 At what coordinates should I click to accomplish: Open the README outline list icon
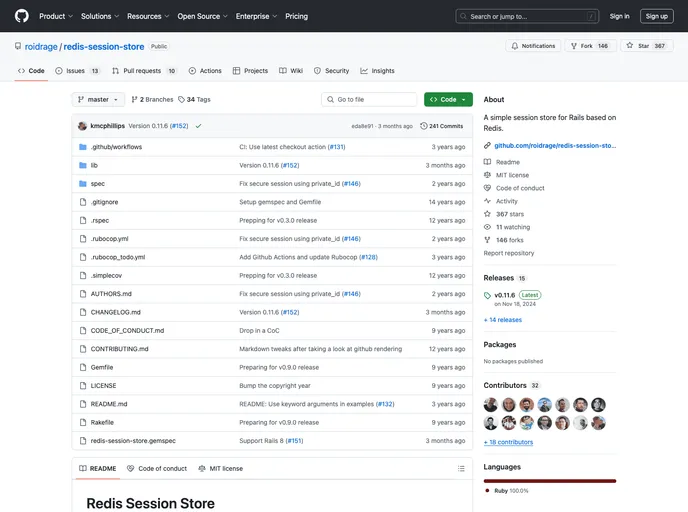(461, 469)
